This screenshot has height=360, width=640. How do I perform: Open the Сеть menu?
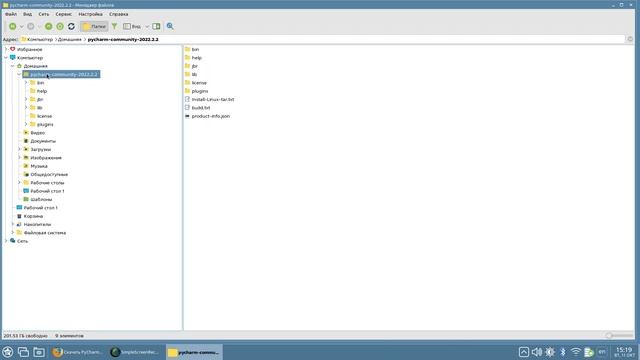tap(44, 14)
